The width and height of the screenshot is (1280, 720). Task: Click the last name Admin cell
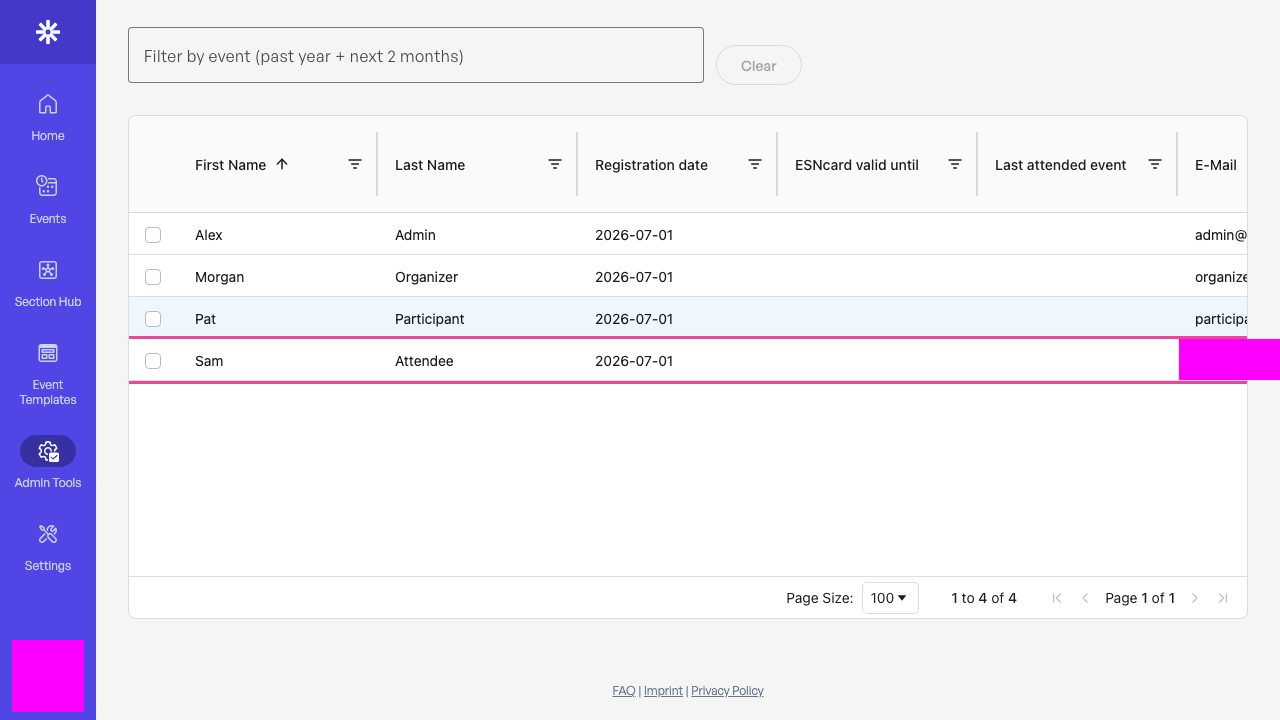[x=477, y=235]
